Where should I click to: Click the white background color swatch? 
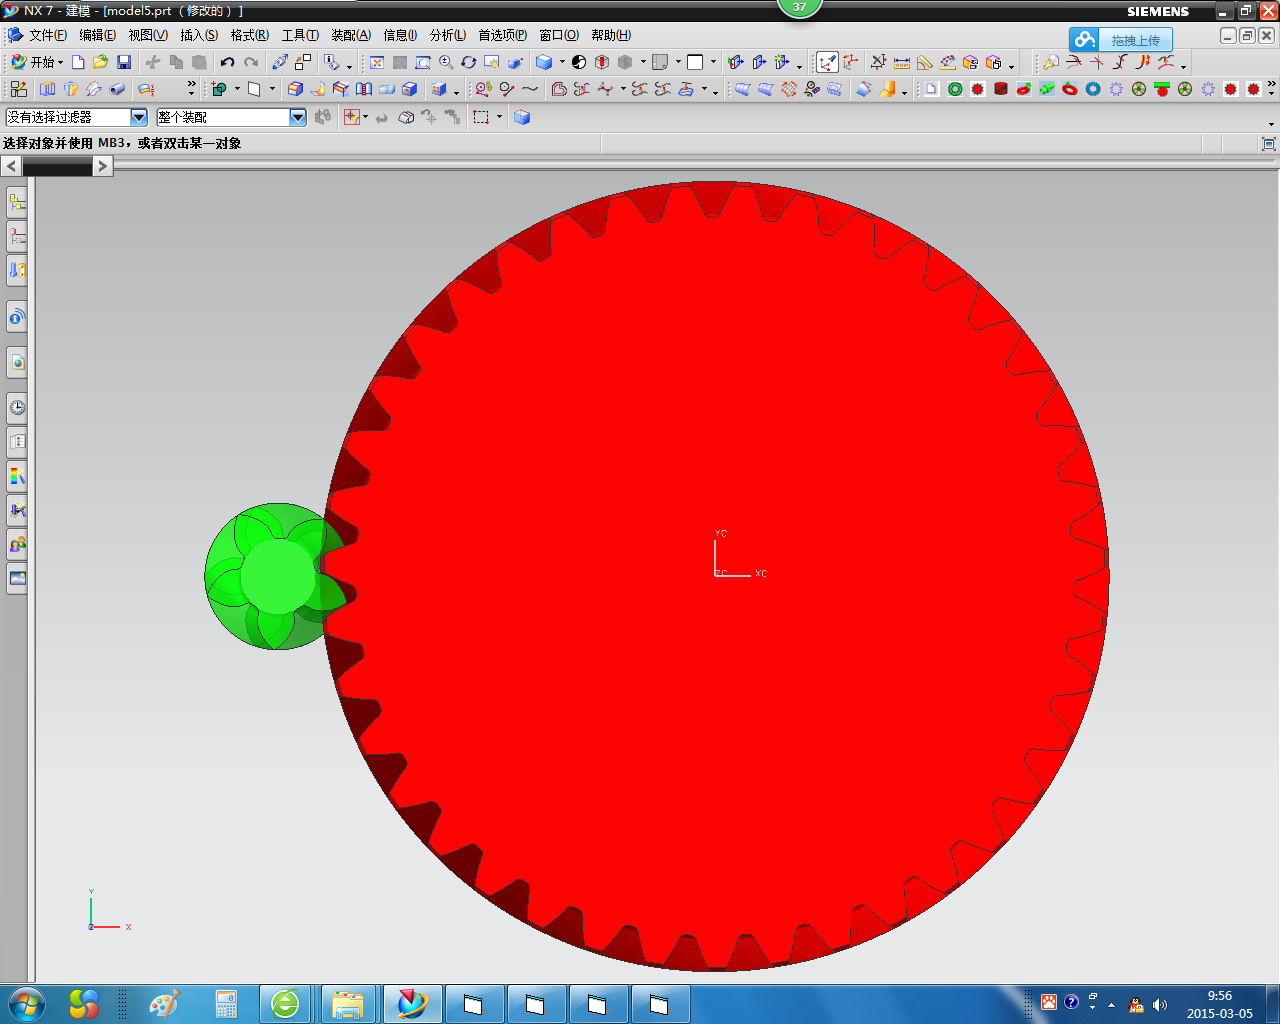coord(696,62)
